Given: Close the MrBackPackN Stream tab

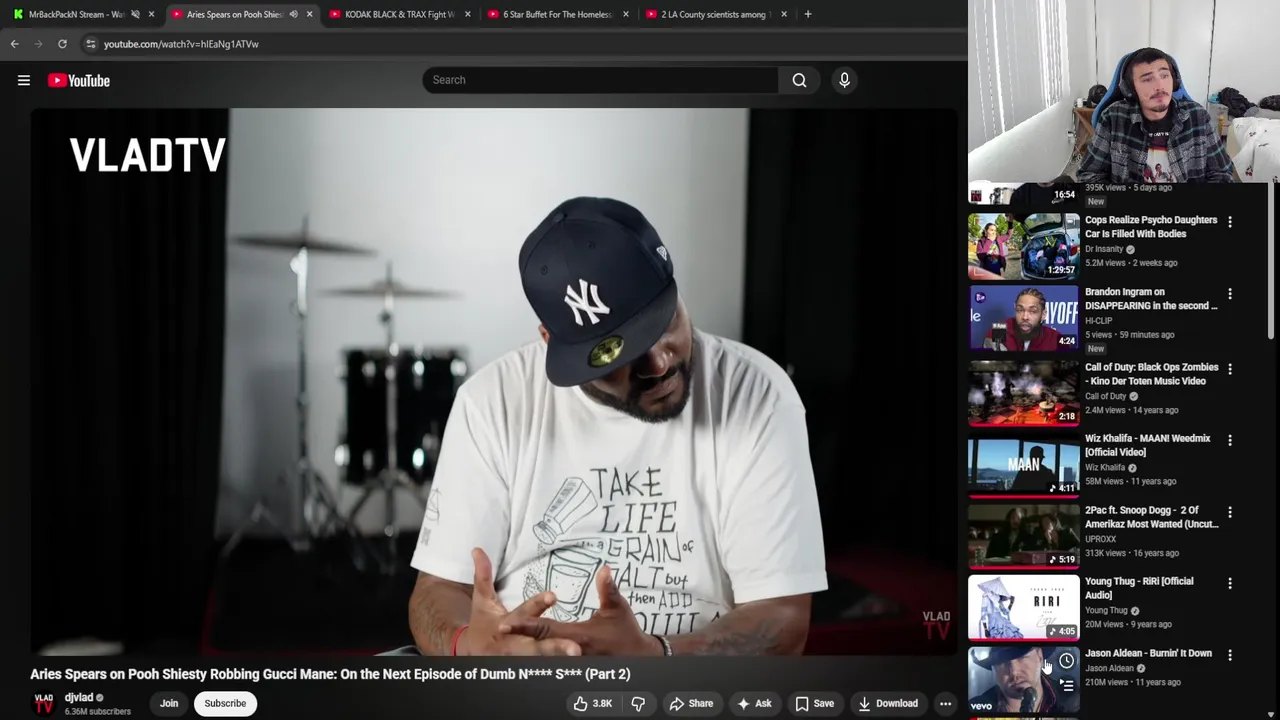Looking at the screenshot, I should coord(152,14).
